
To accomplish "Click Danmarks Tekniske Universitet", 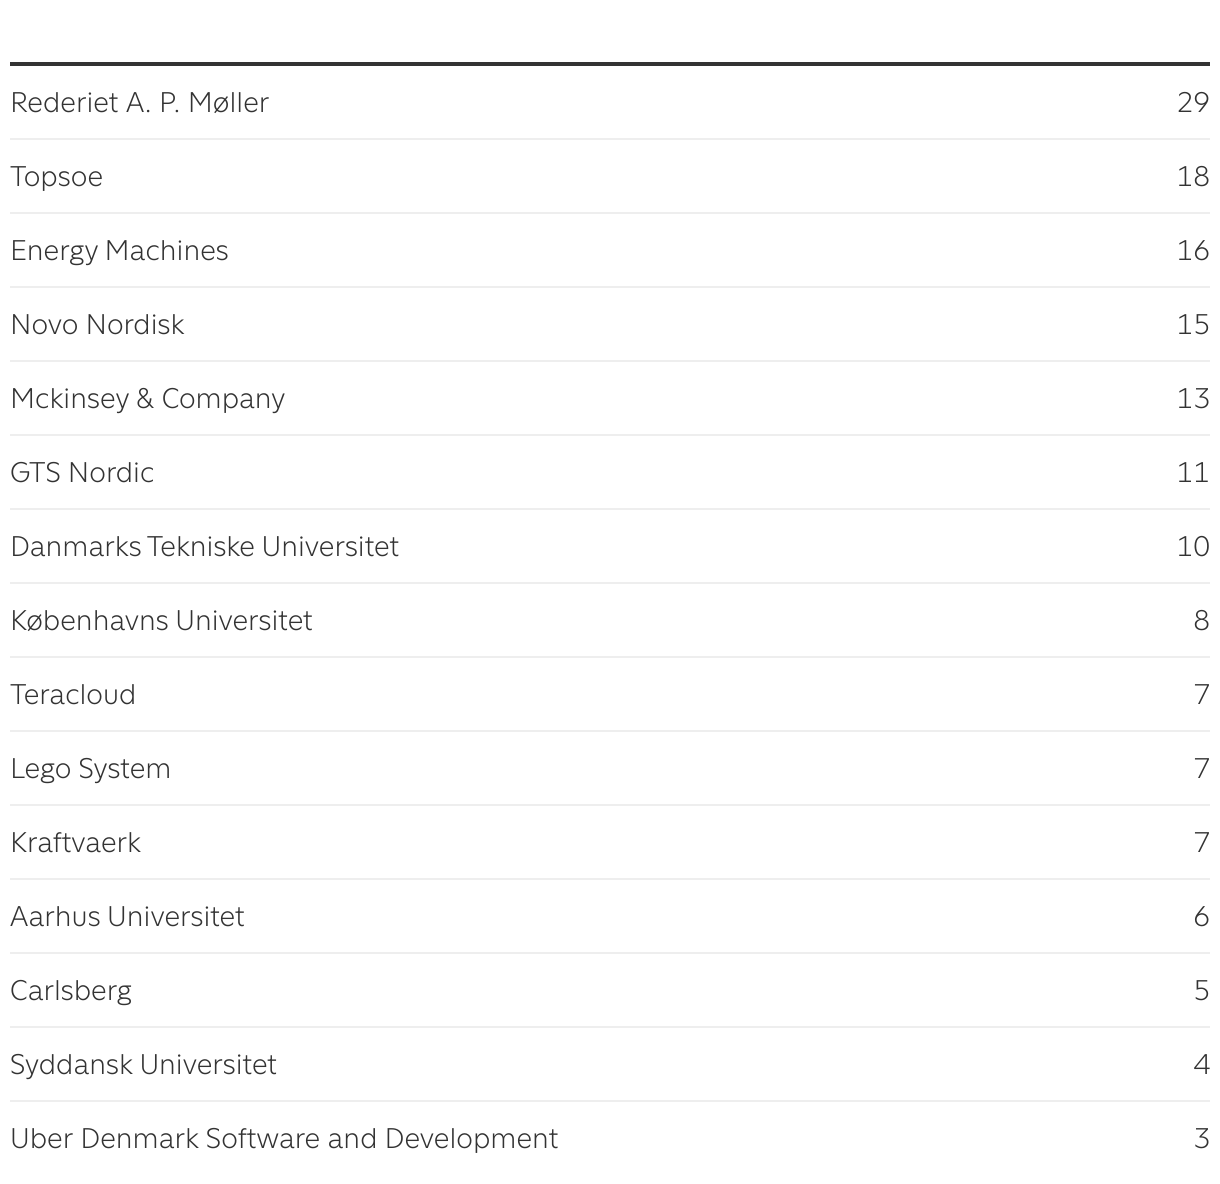I will (x=204, y=547).
